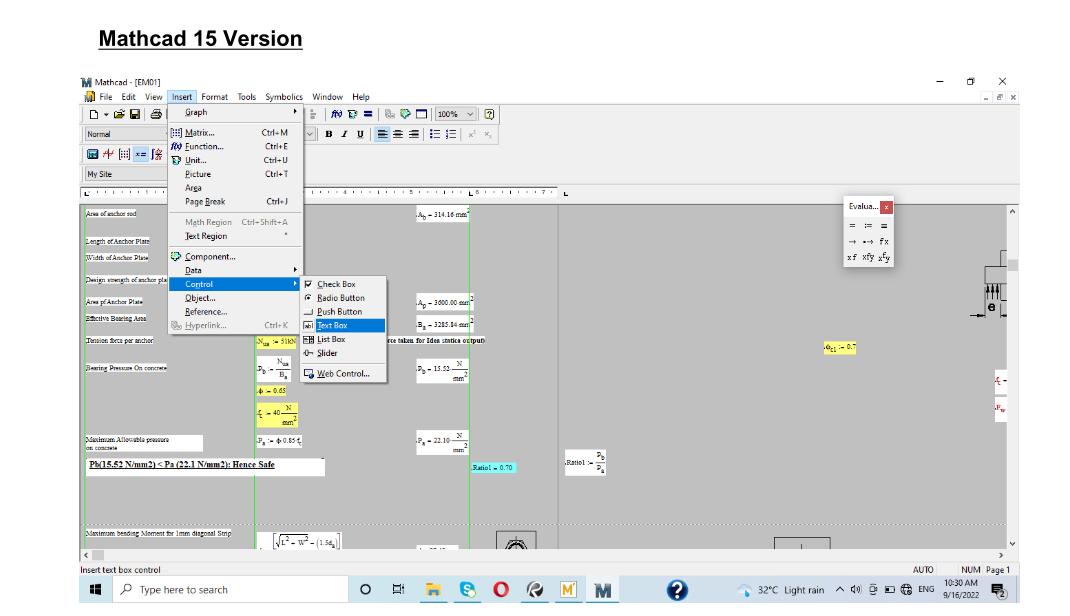Toggle Bold text formatting
This screenshot has width=1070, height=616.
329,134
